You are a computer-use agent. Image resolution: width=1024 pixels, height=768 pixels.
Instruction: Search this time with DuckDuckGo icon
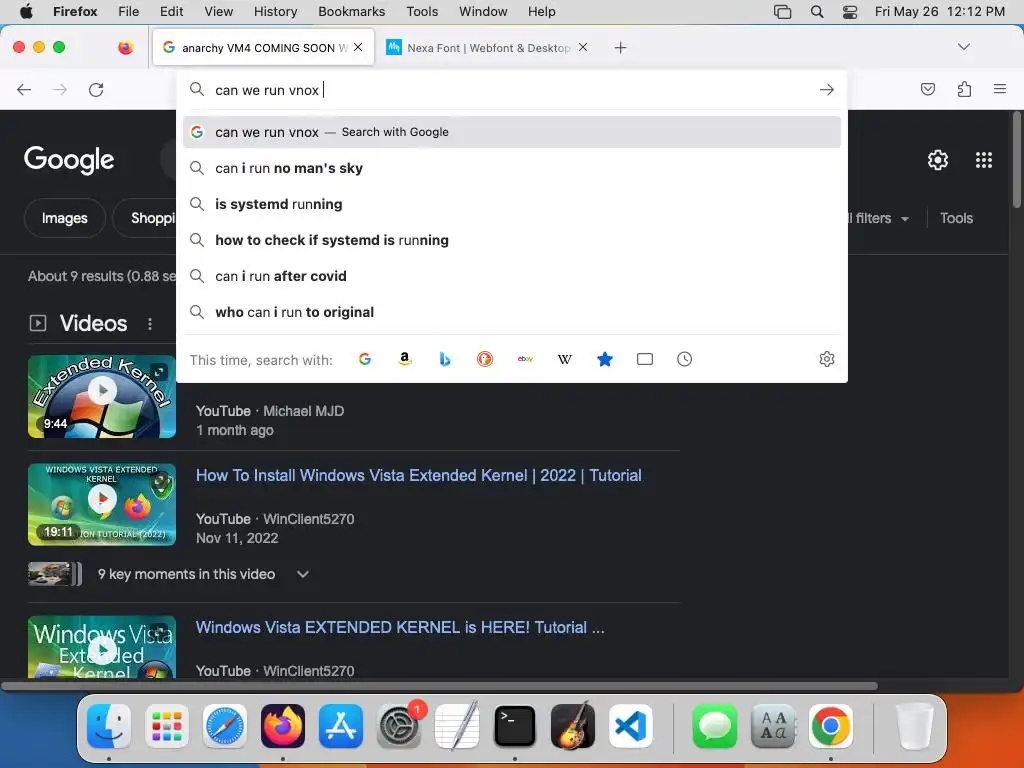[485, 359]
